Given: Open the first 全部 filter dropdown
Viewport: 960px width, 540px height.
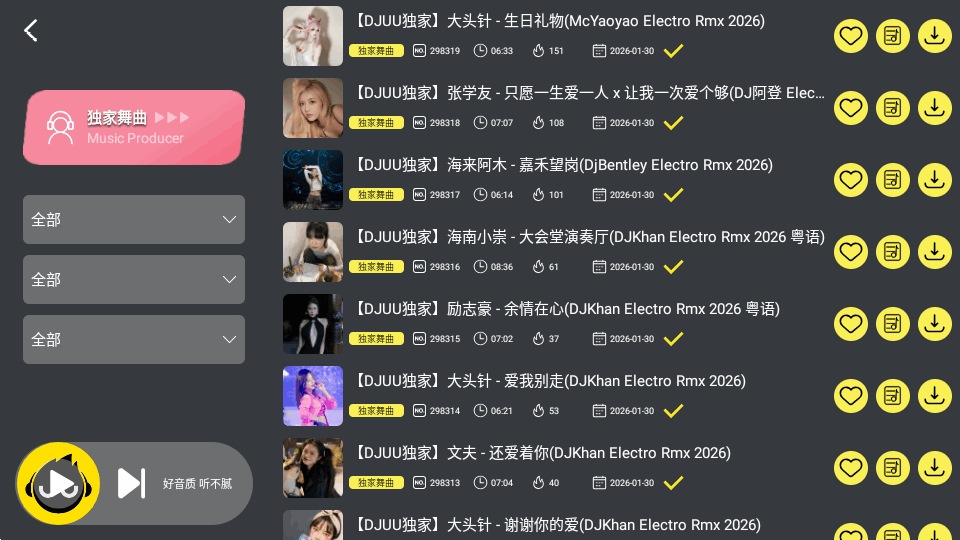Looking at the screenshot, I should point(134,220).
